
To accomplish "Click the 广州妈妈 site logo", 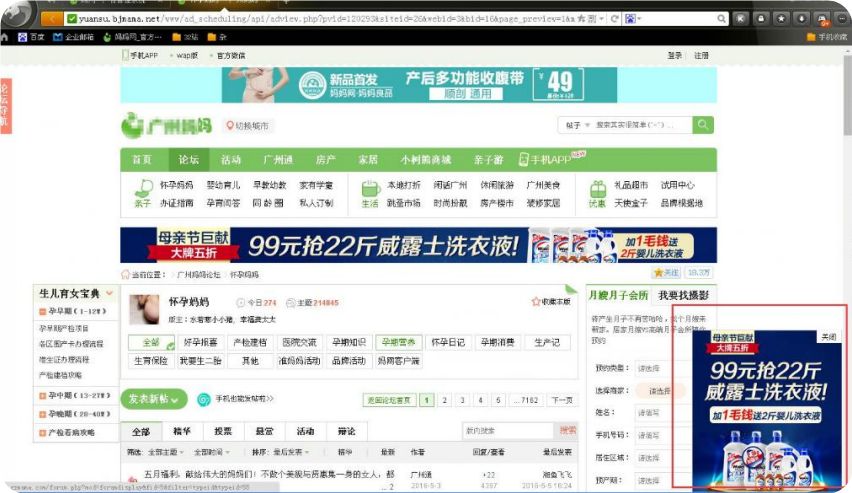I will pyautogui.click(x=166, y=126).
